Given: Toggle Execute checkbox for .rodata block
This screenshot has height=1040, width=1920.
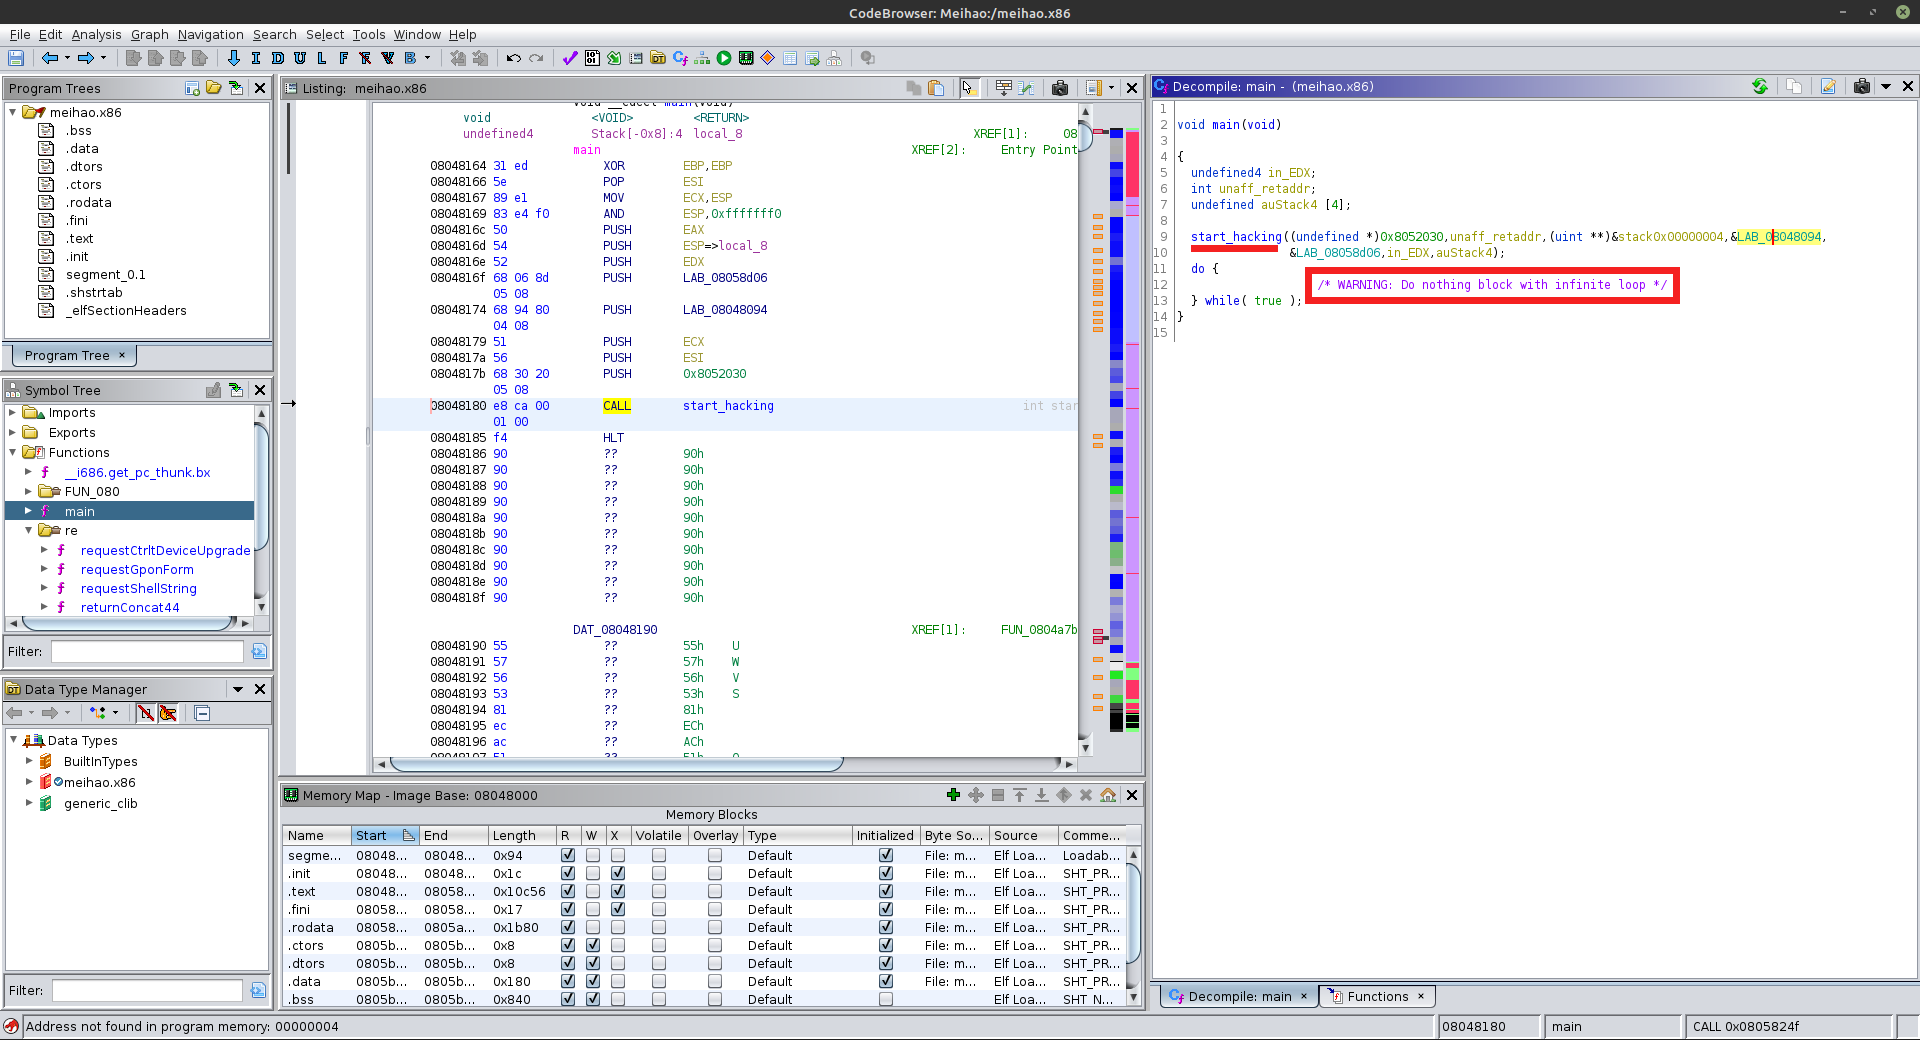Looking at the screenshot, I should coord(618,927).
